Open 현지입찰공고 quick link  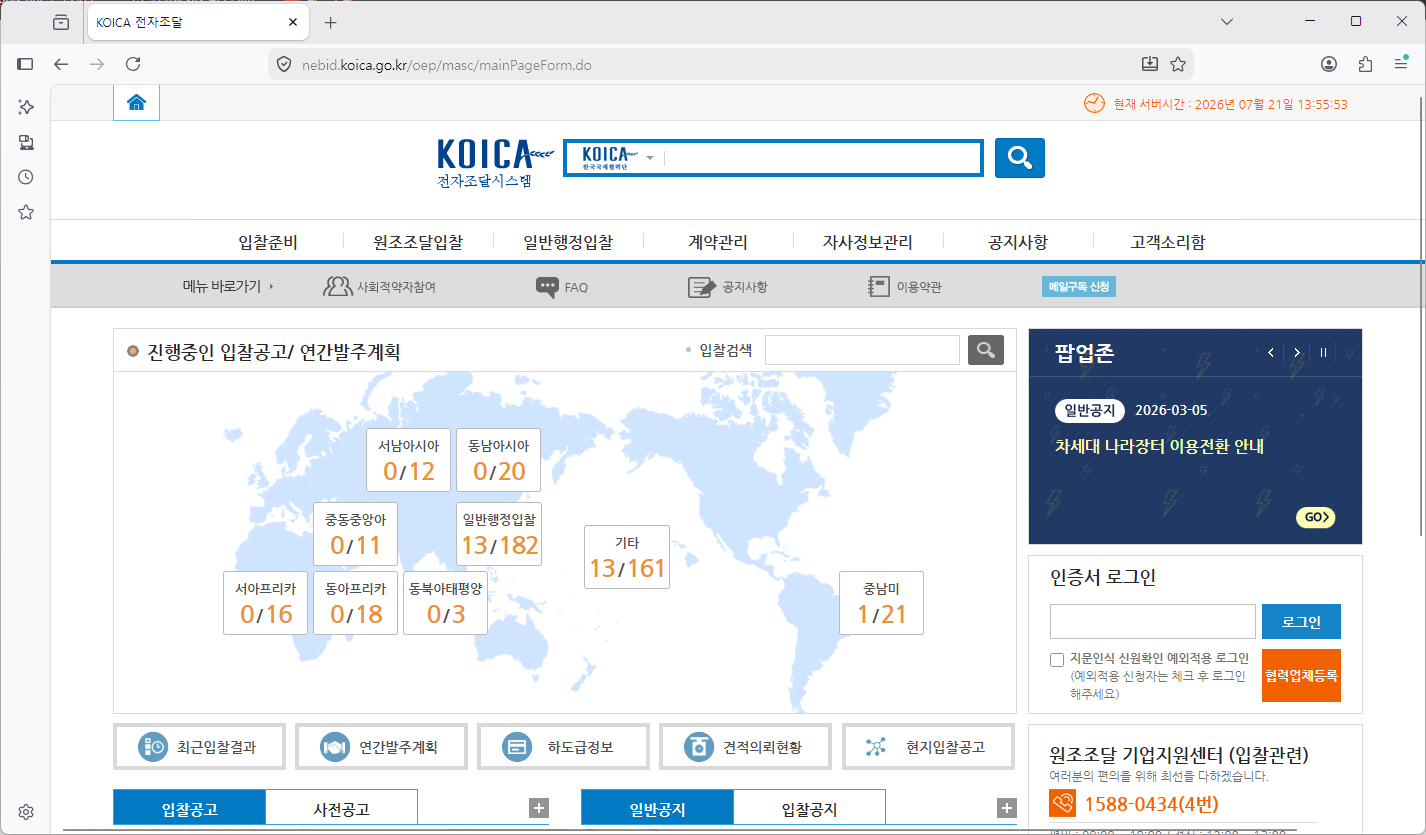929,747
